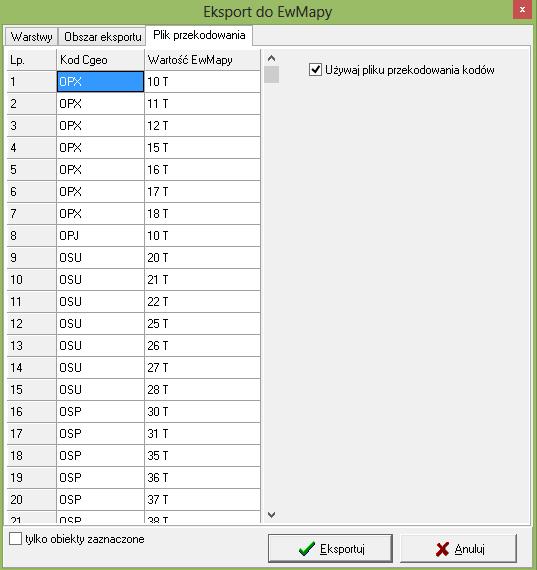
Task: Select the 21 T value cell
Action: pos(203,280)
